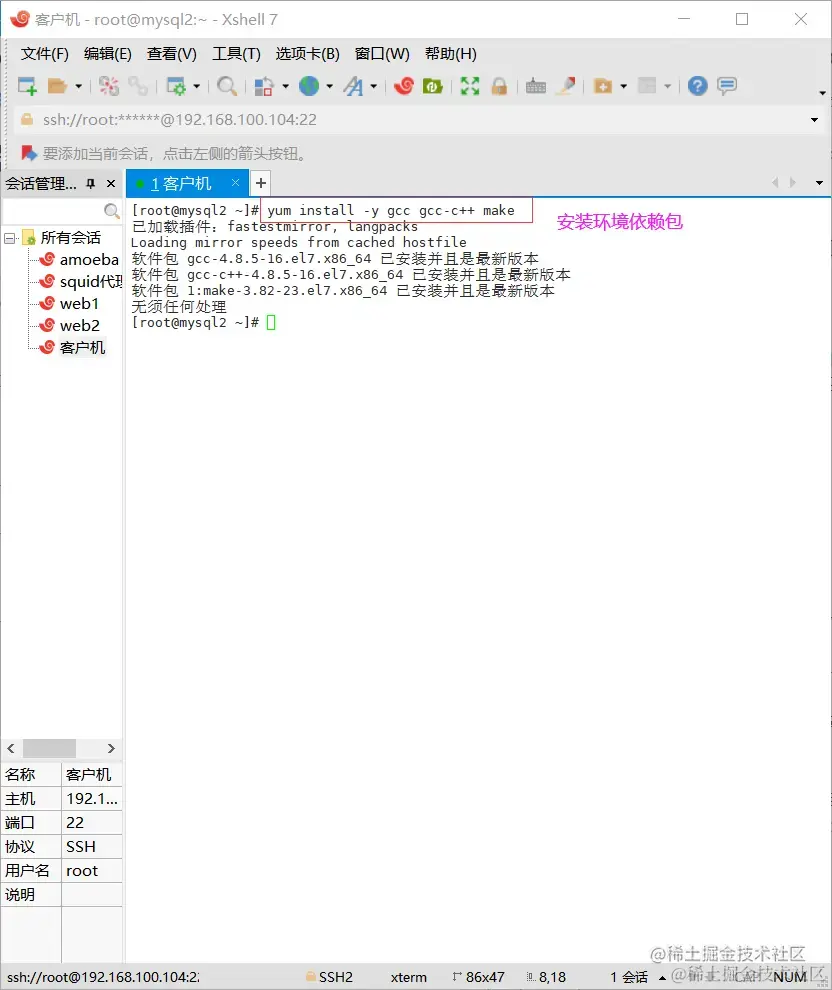Click the Lock screen padlock icon
The image size is (832, 990).
coord(499,86)
